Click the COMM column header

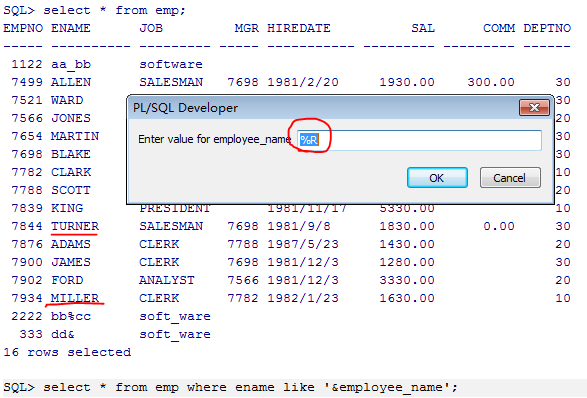point(499,28)
